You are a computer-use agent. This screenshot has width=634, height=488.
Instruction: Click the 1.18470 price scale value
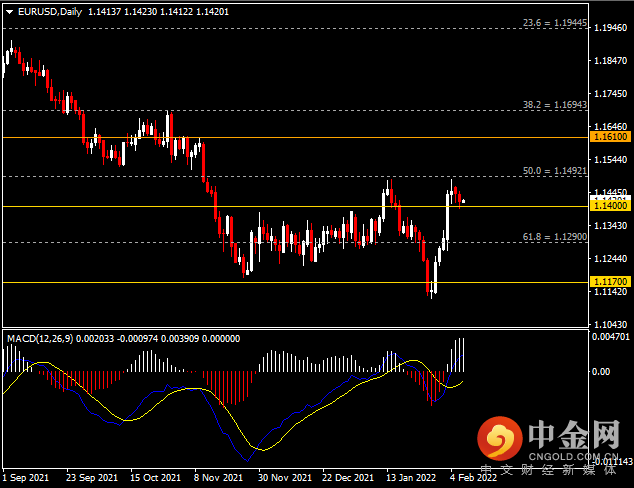pos(611,61)
